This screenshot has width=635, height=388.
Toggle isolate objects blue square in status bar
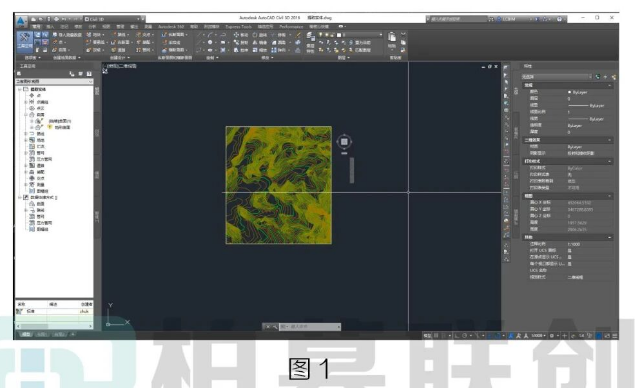pos(598,336)
